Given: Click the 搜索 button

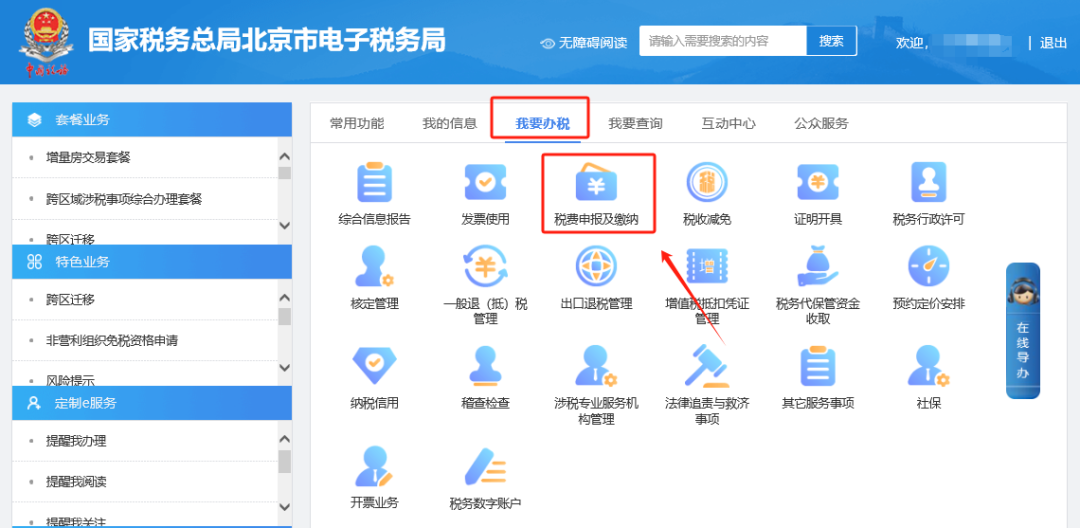Looking at the screenshot, I should click(x=831, y=41).
